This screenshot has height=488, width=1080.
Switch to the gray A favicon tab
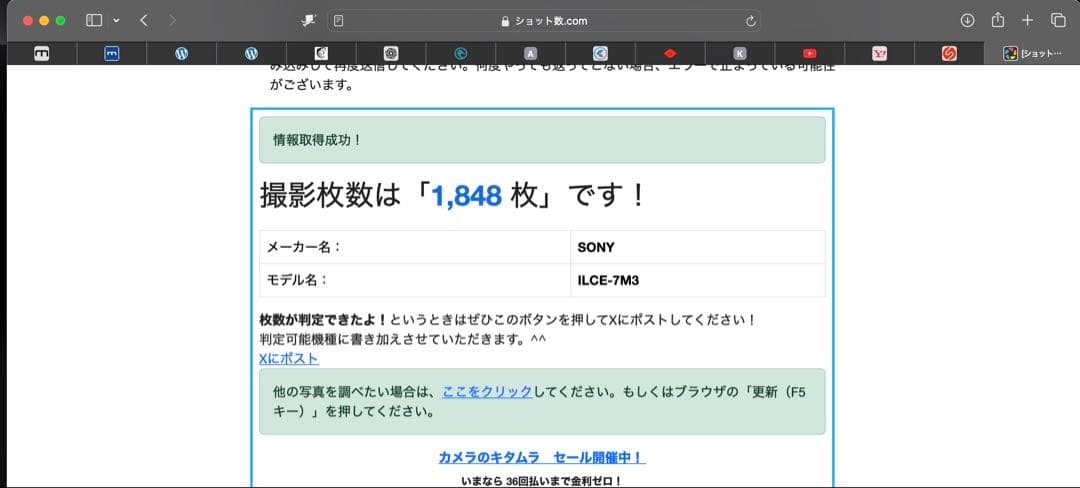[x=530, y=54]
